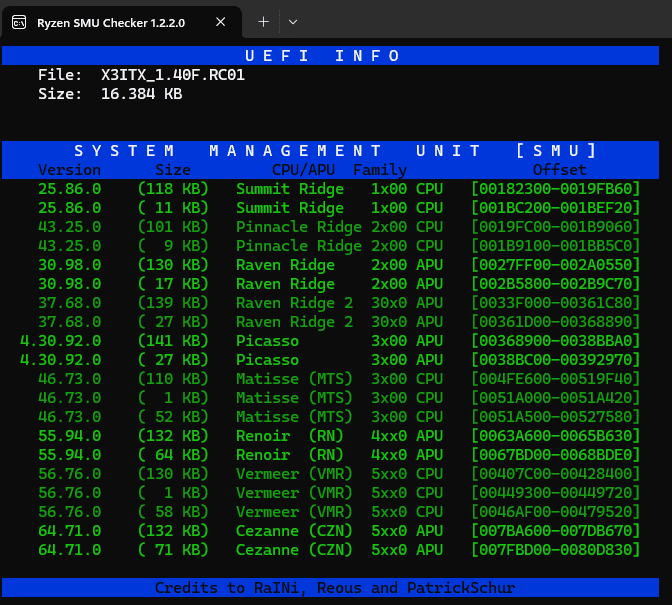Click offset [00449300-00449720]

tap(556, 493)
